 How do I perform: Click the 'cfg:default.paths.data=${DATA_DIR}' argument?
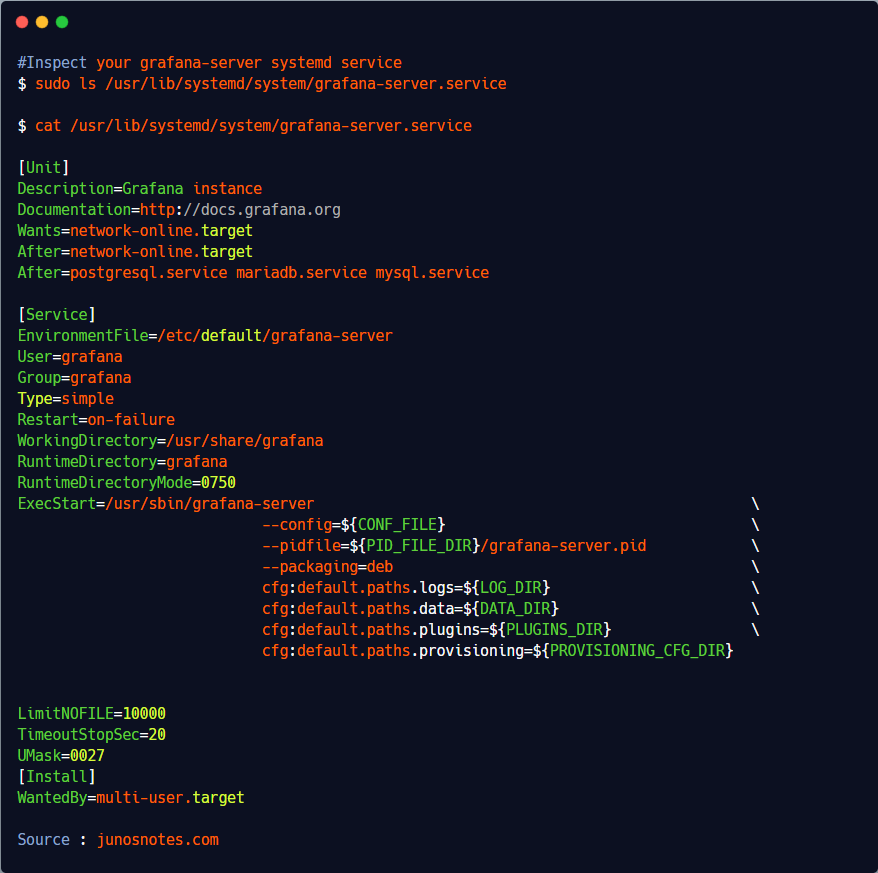pos(410,609)
